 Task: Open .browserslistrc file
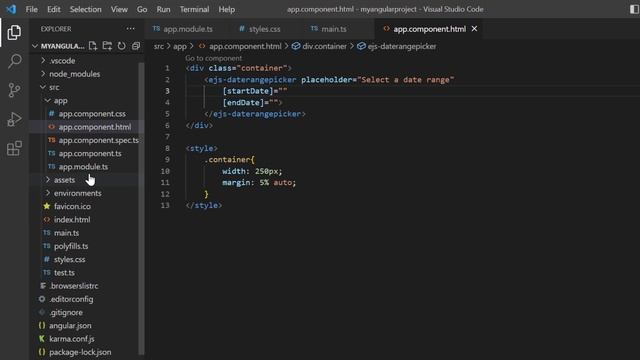click(x=73, y=286)
